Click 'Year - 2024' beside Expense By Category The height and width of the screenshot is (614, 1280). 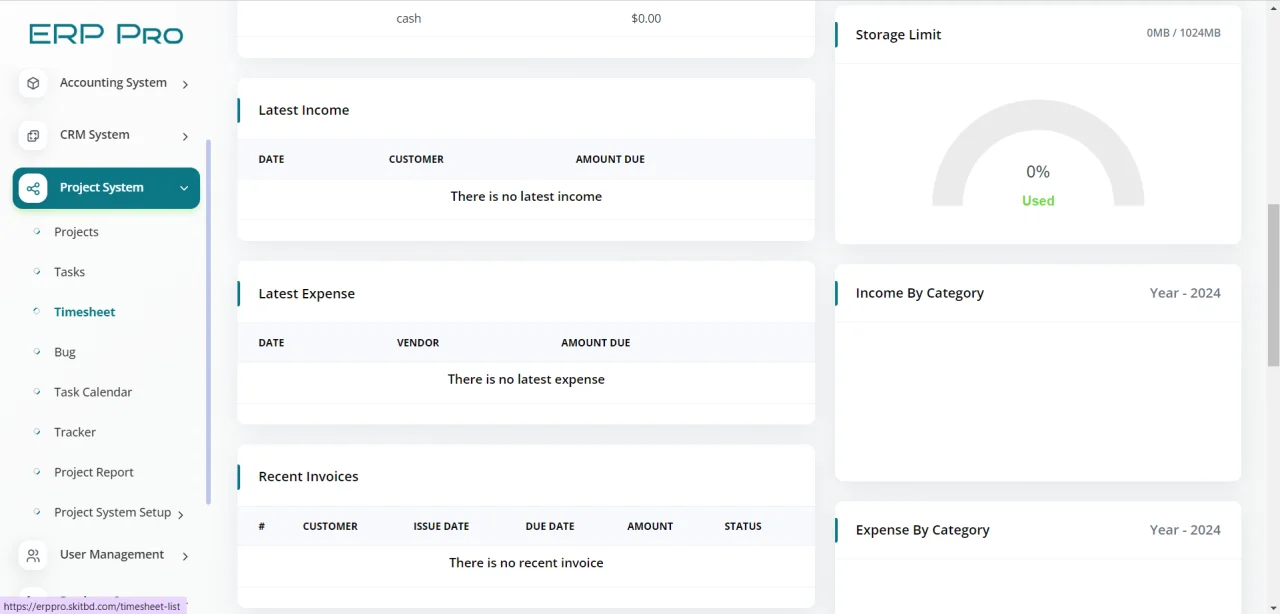(1185, 530)
